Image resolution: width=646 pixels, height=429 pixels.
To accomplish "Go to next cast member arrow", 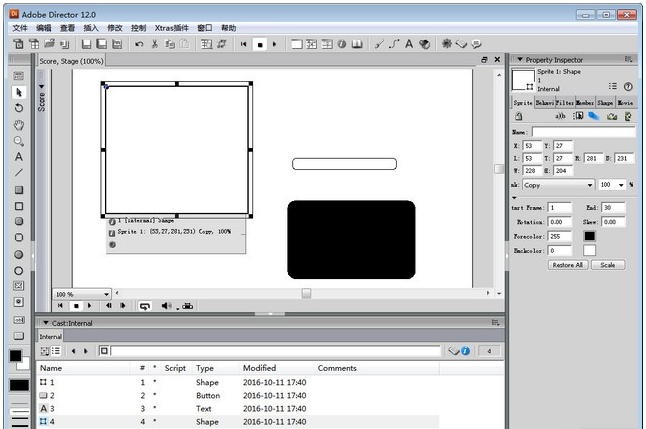I will [x=86, y=351].
